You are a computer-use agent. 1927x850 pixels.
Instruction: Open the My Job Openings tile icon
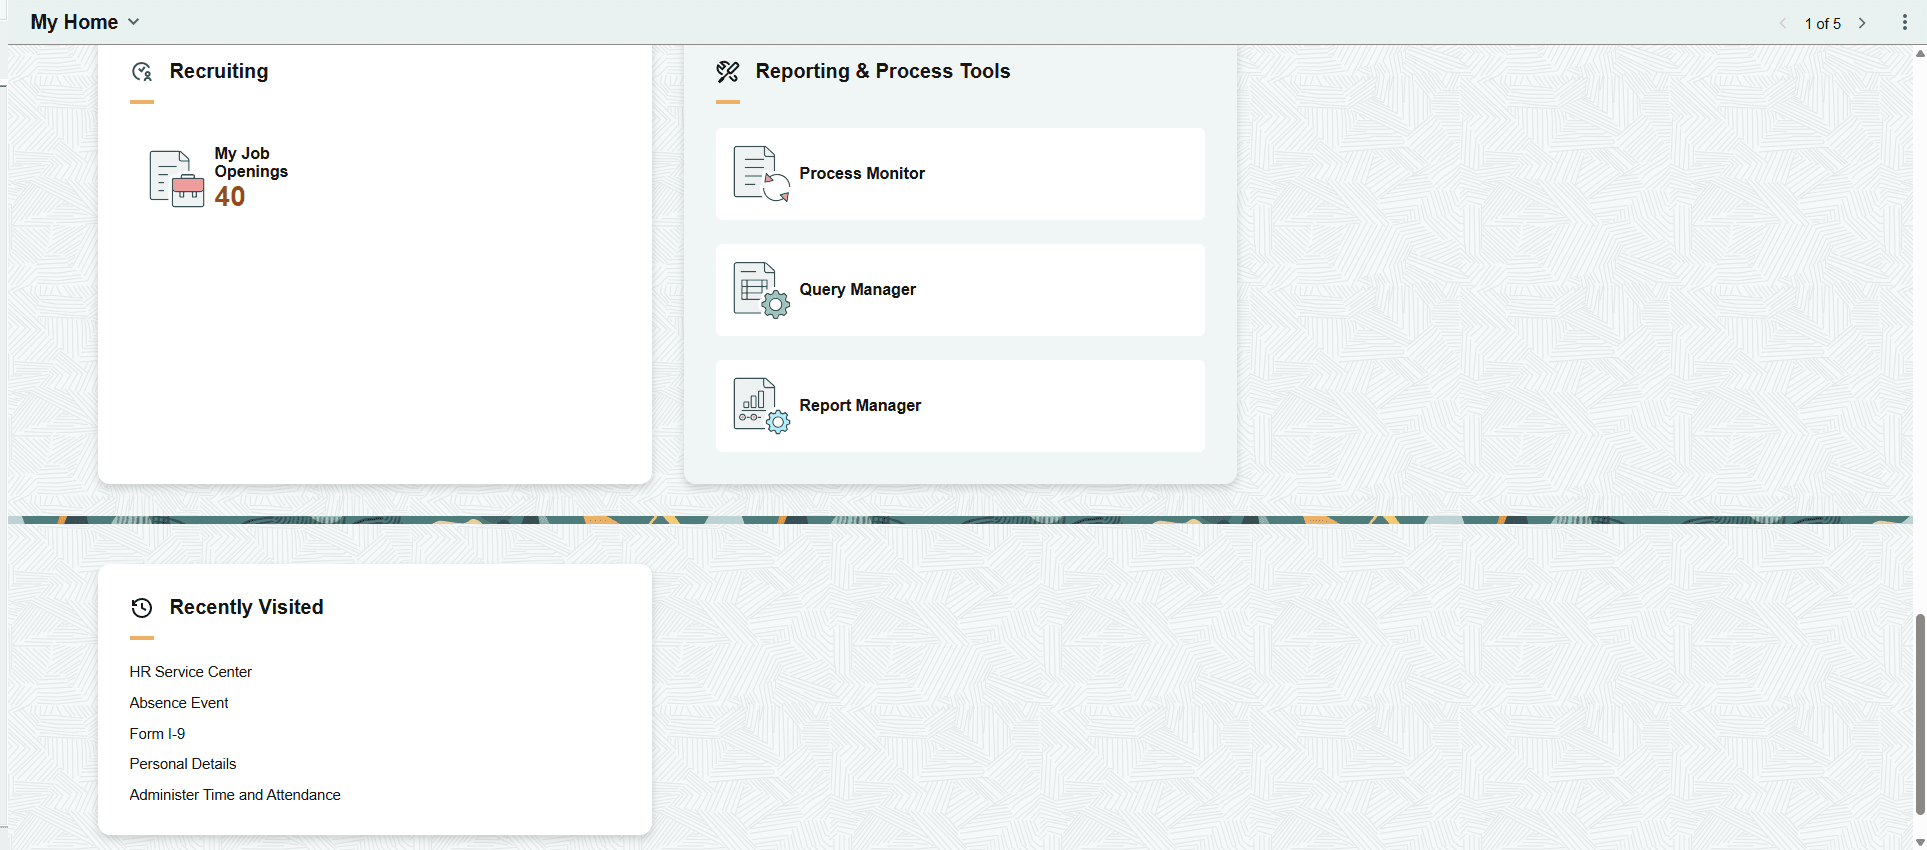pos(177,178)
